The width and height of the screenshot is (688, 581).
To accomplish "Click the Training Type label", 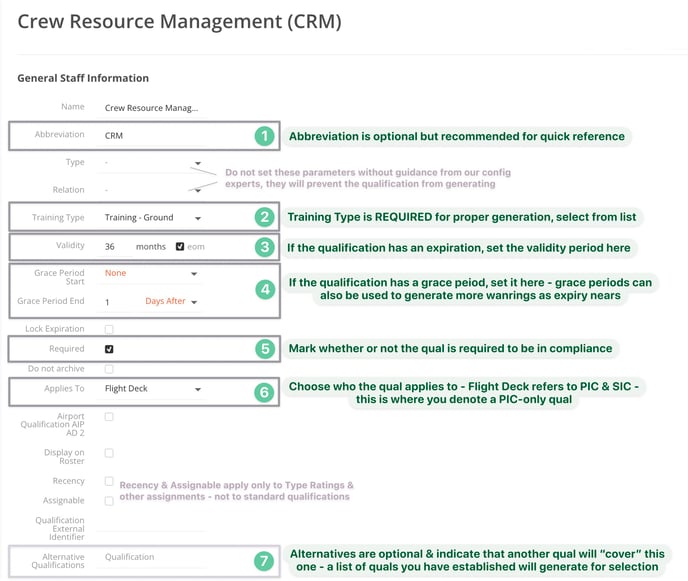I will coord(58,218).
